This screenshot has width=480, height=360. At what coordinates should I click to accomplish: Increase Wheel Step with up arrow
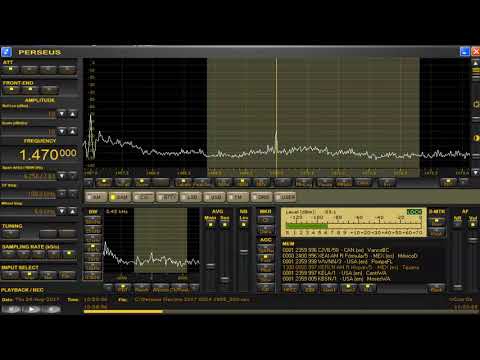click(73, 211)
